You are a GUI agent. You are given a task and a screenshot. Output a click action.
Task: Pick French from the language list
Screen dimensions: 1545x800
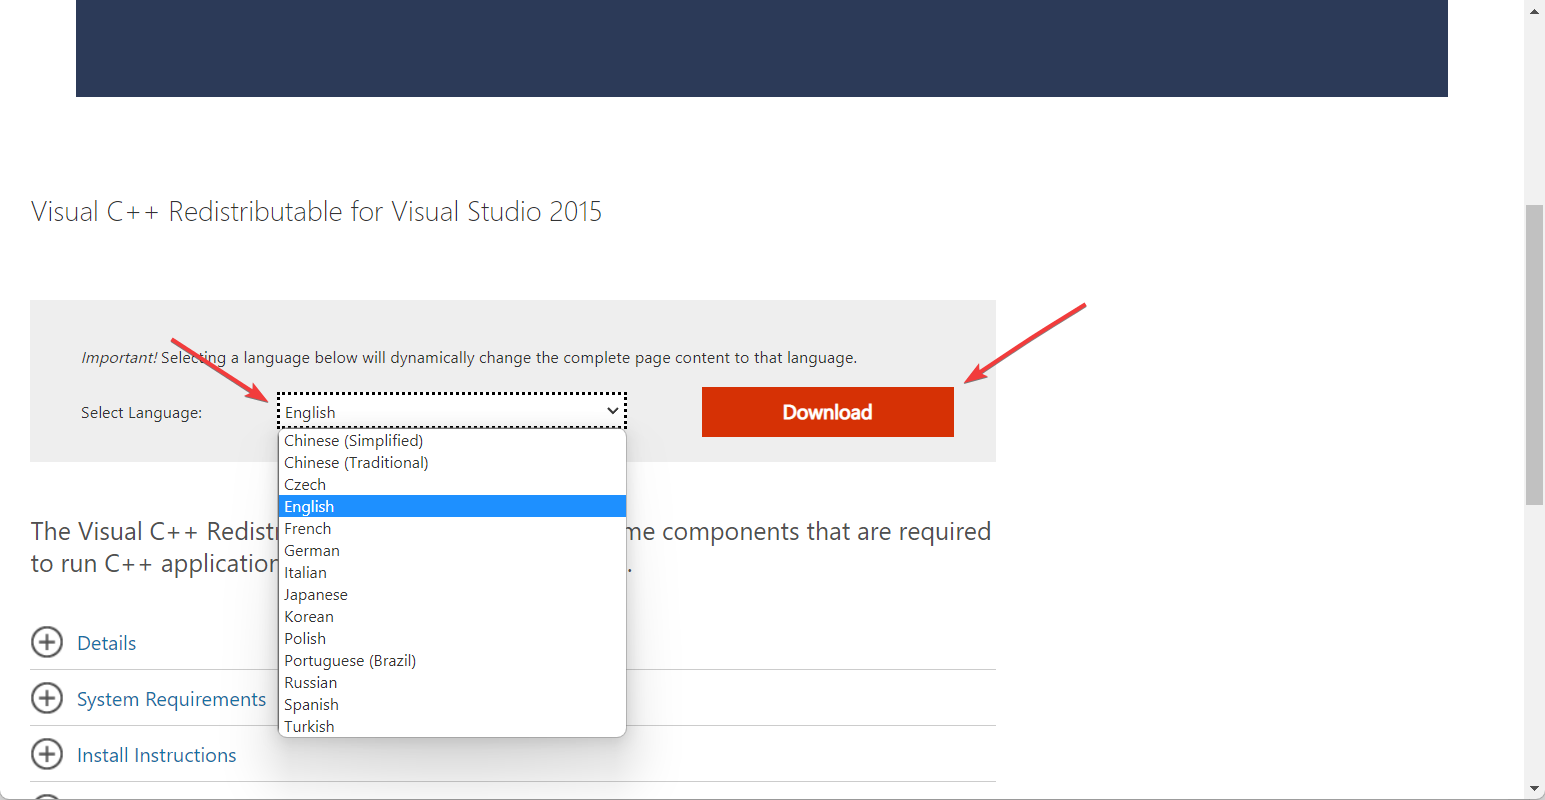[x=452, y=529]
